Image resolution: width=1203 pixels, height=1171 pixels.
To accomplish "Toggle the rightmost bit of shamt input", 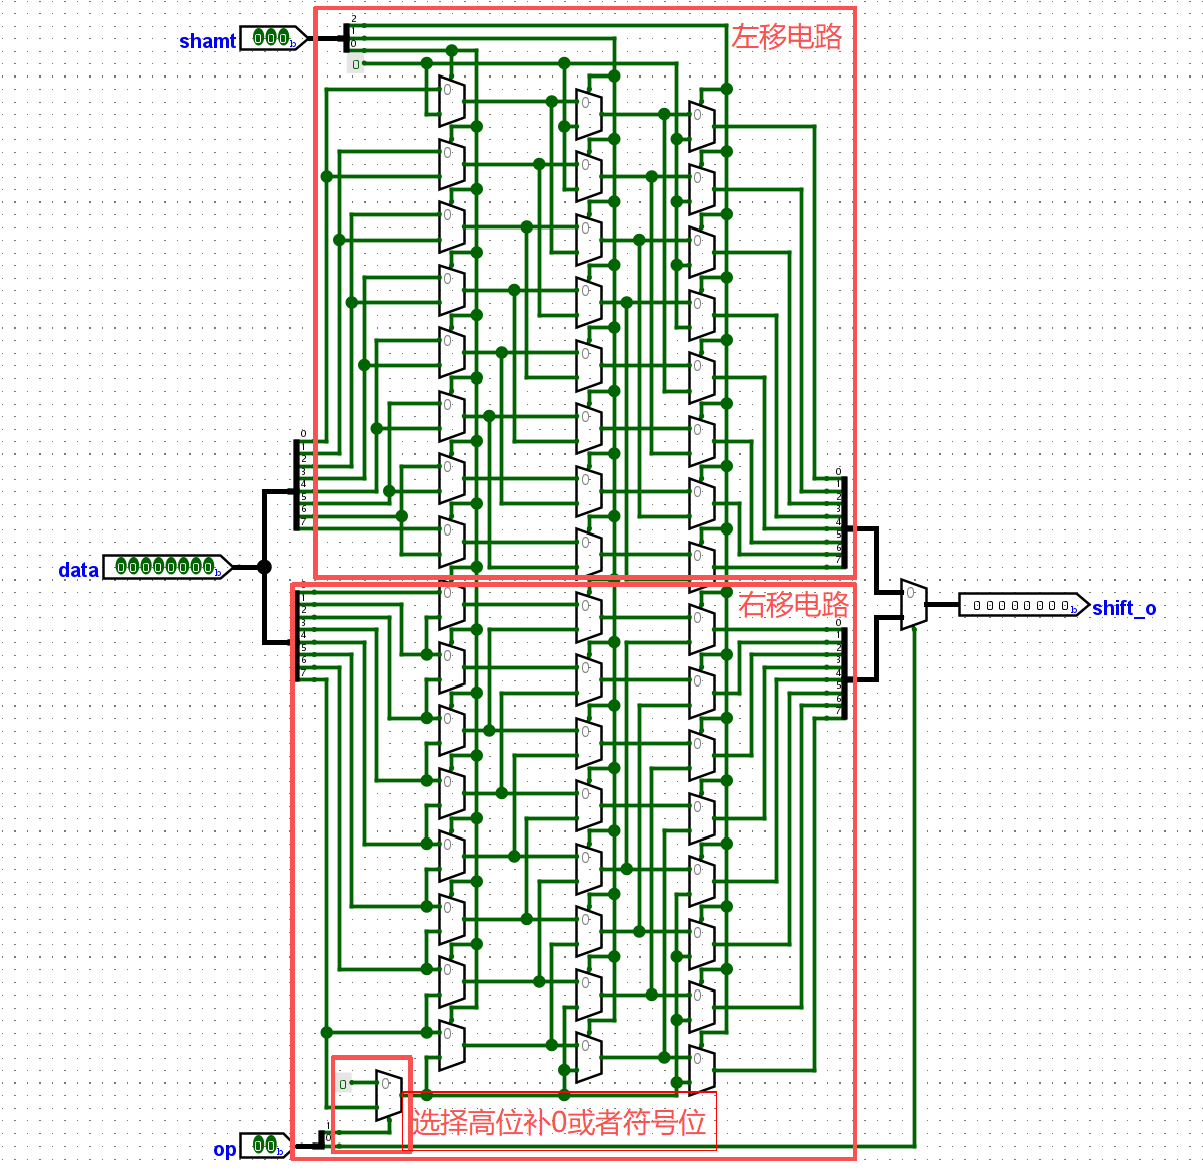I will tap(283, 38).
